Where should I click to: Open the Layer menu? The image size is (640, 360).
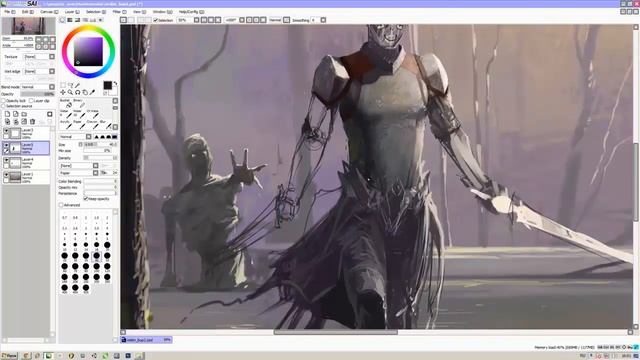(72, 12)
